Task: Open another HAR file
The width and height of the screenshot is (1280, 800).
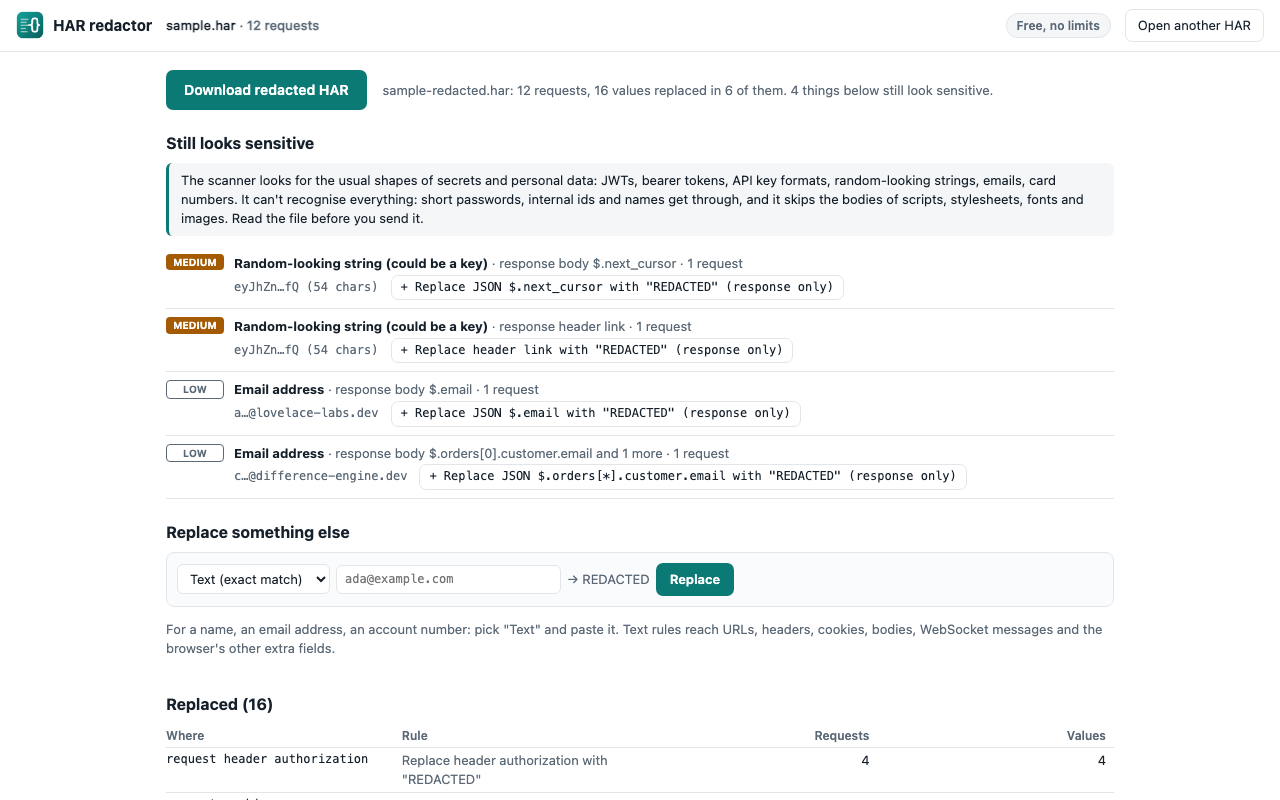Action: pyautogui.click(x=1194, y=26)
